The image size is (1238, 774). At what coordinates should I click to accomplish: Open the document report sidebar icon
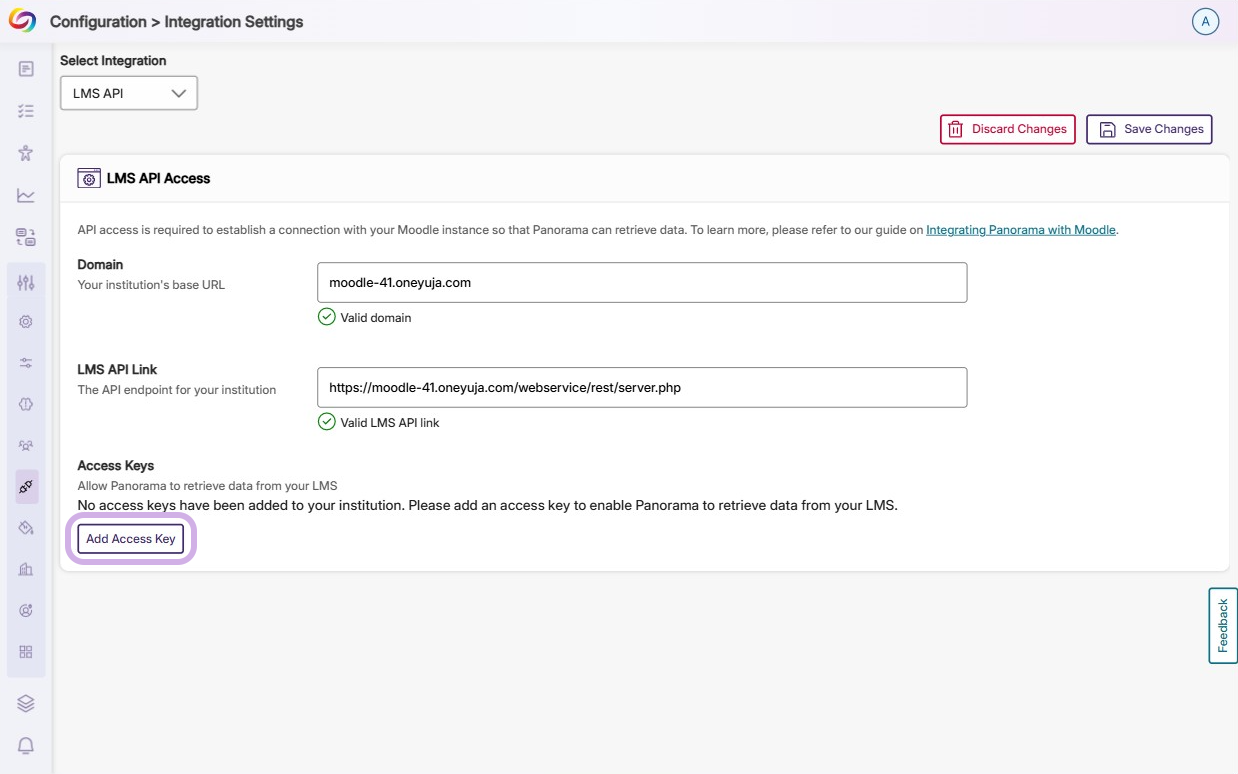tap(26, 69)
